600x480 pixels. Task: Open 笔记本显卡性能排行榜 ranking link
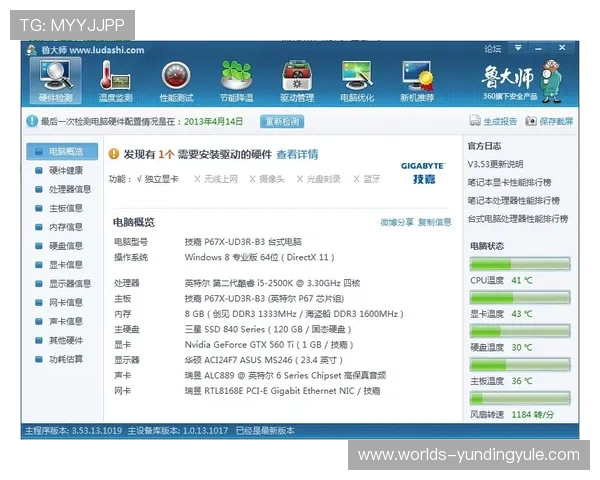click(x=509, y=182)
